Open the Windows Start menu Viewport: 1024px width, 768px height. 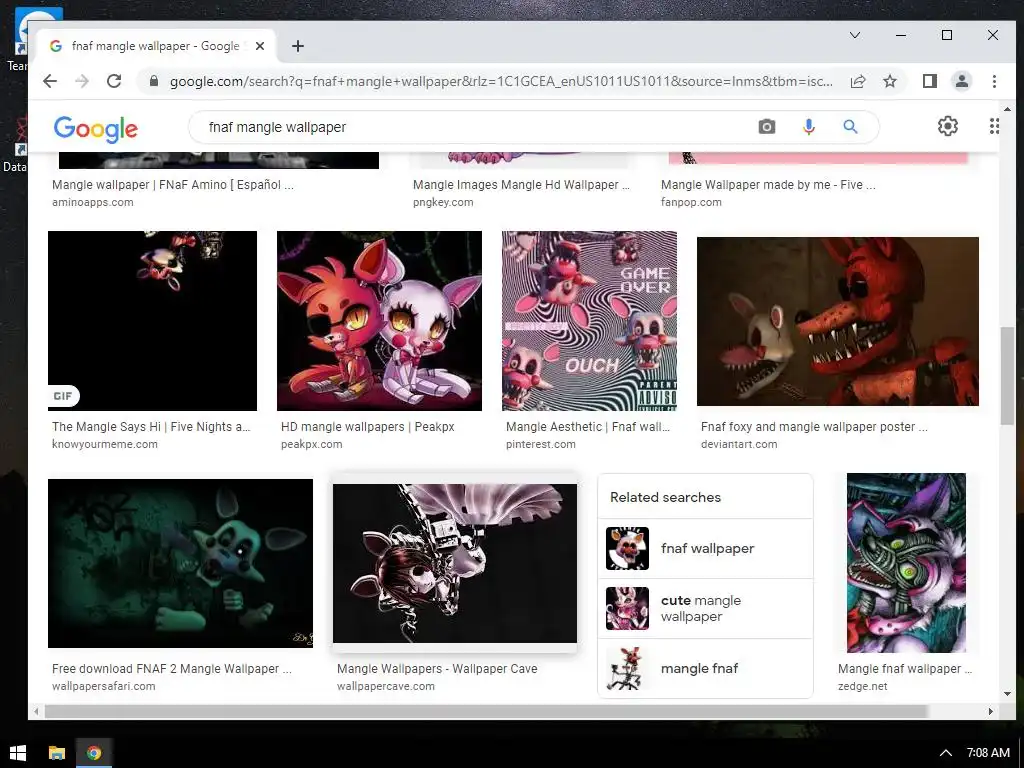(x=18, y=753)
